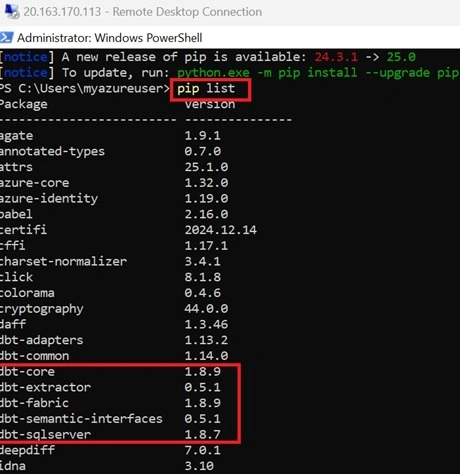
Task: Click the dbt-semantic-interfaces package name
Action: pos(81,419)
